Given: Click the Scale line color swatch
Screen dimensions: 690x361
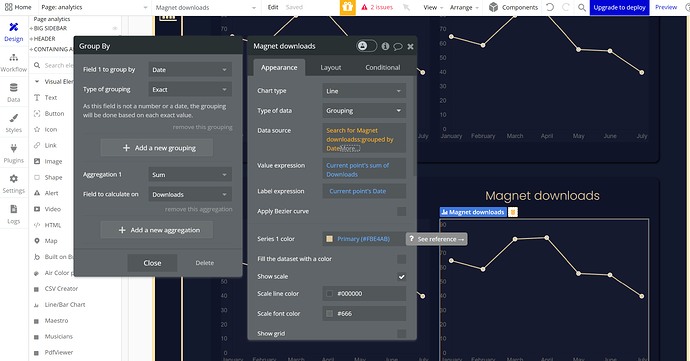Looking at the screenshot, I should [x=329, y=294].
